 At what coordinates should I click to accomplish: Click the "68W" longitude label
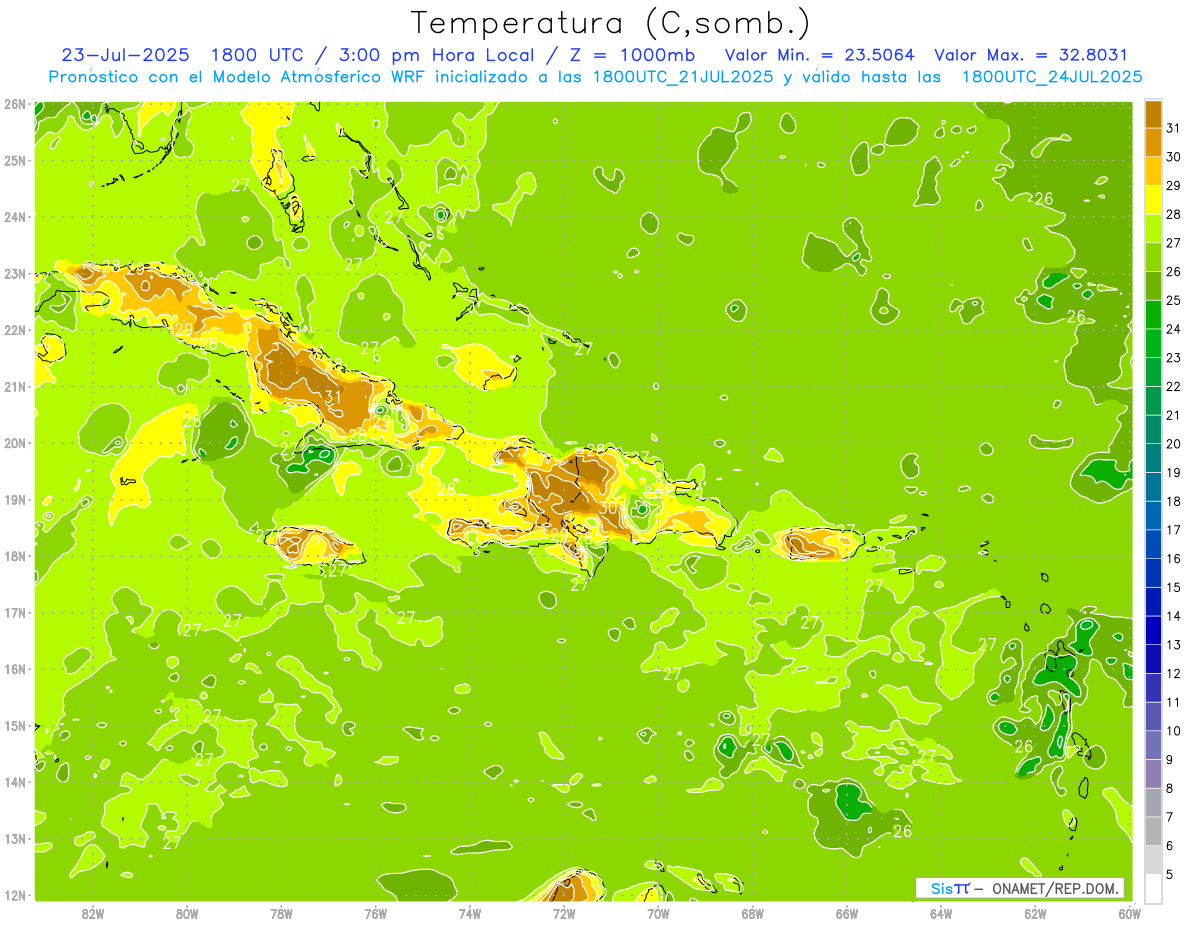(x=753, y=912)
